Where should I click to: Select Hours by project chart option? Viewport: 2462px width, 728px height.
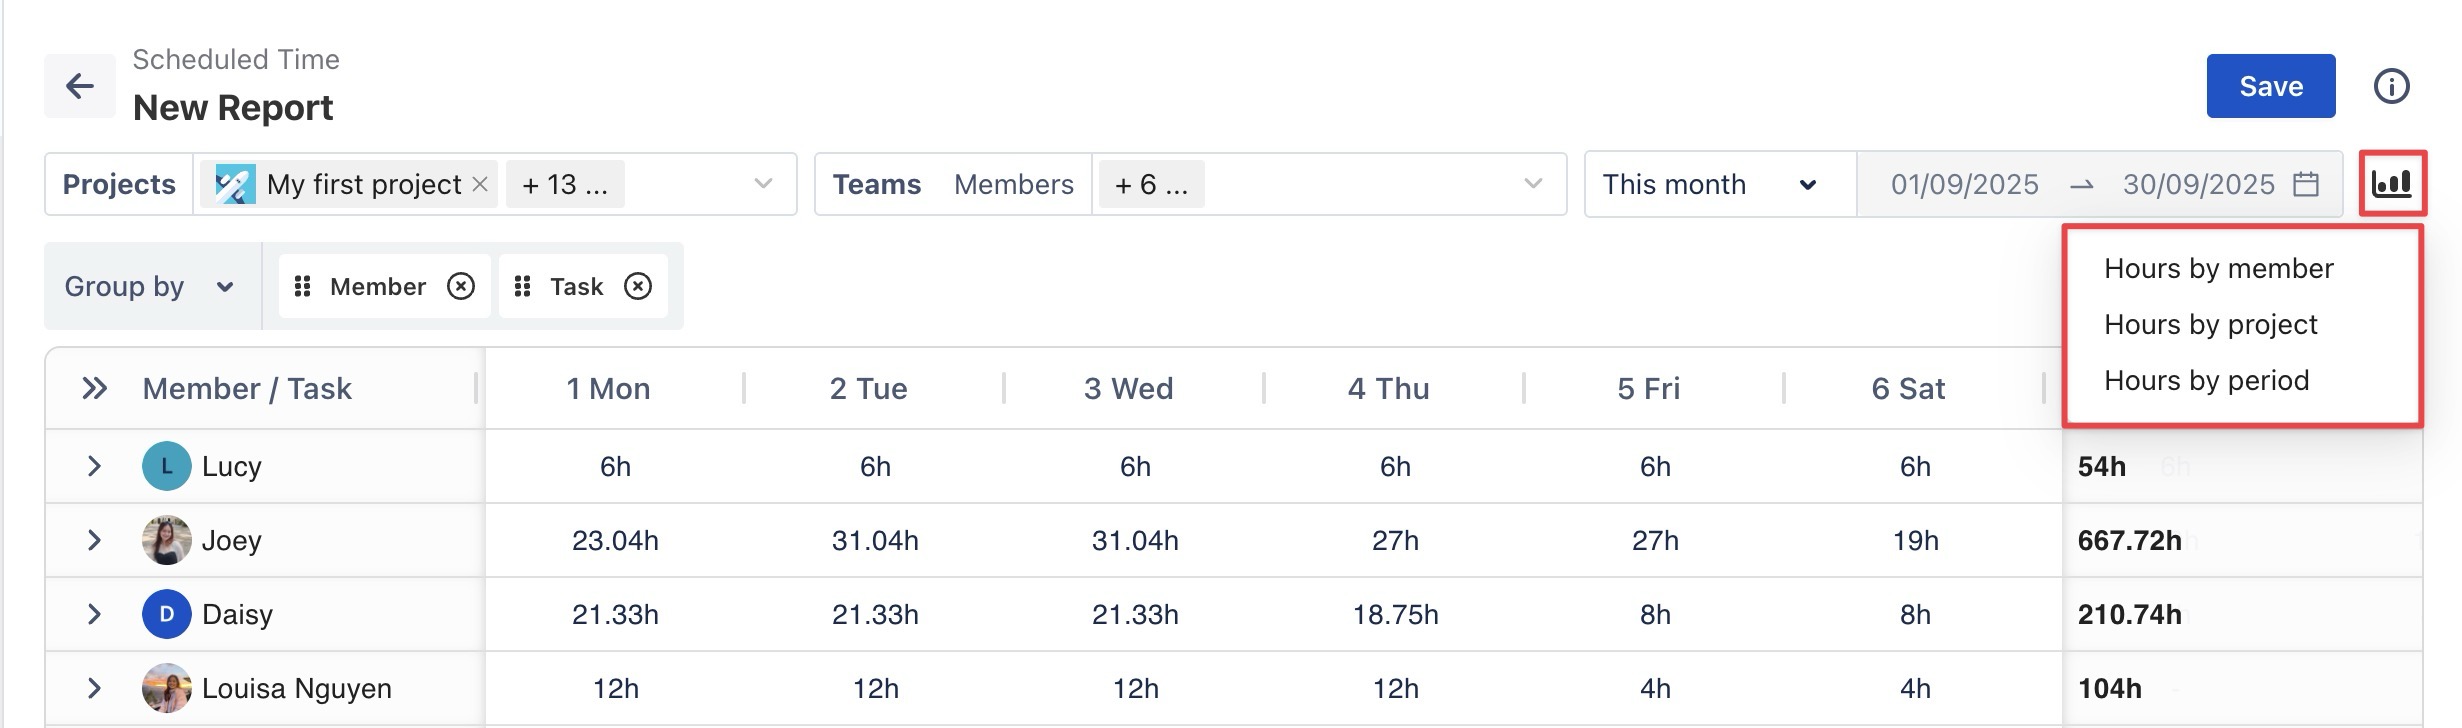point(2210,324)
